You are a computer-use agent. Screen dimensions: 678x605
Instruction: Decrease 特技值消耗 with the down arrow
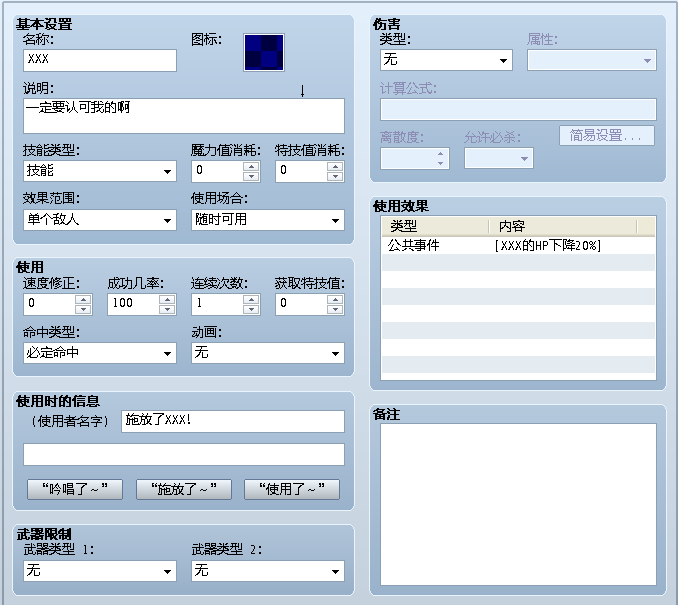pyautogui.click(x=335, y=176)
